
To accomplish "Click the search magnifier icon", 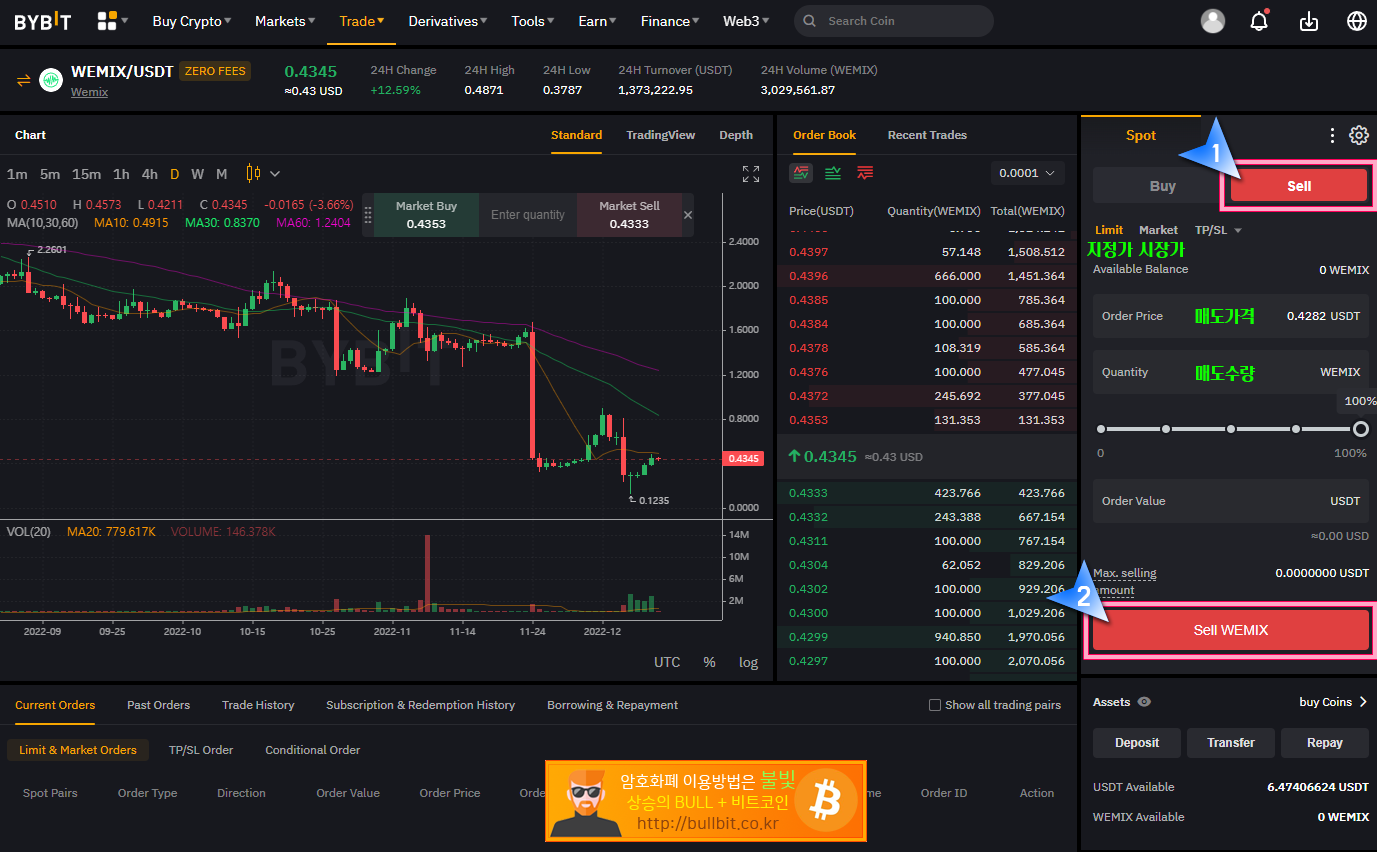I will [810, 21].
